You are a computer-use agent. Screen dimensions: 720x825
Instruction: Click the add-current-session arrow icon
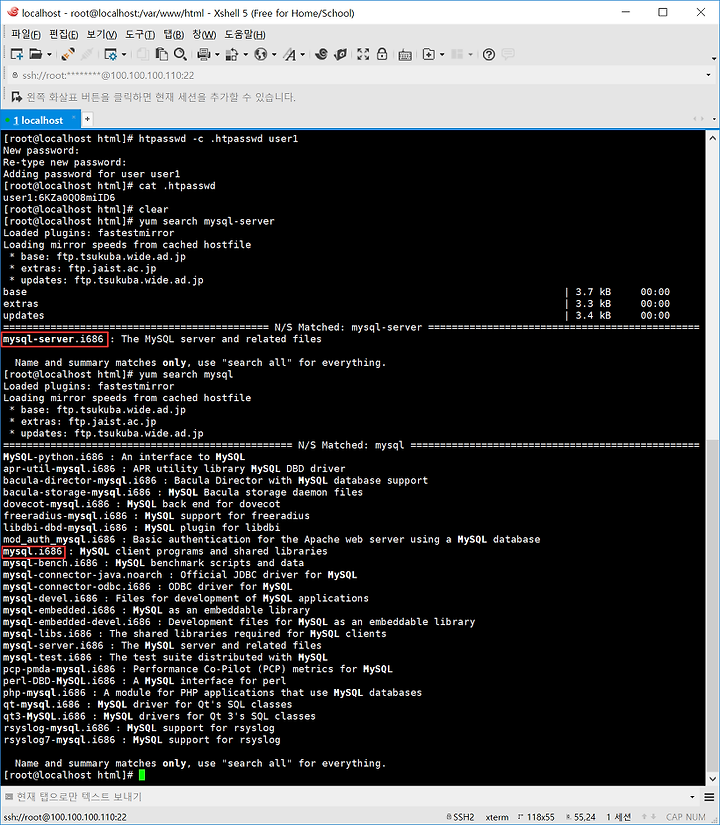[x=17, y=97]
